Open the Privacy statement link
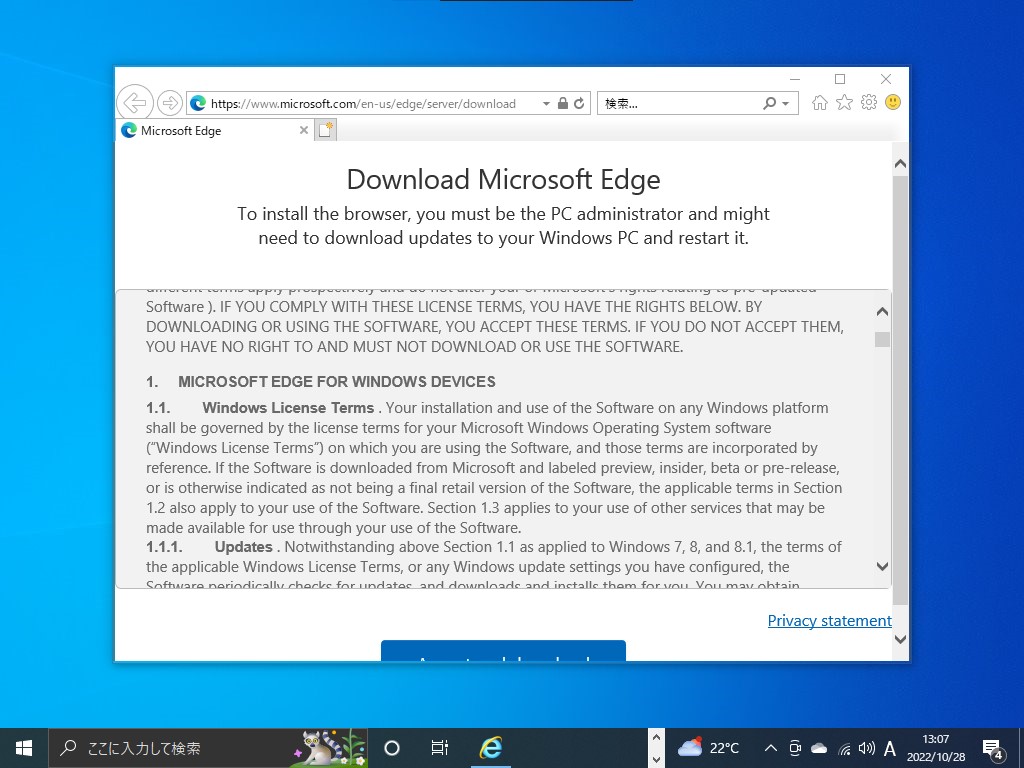Screen dimensions: 1024x768 (829, 620)
